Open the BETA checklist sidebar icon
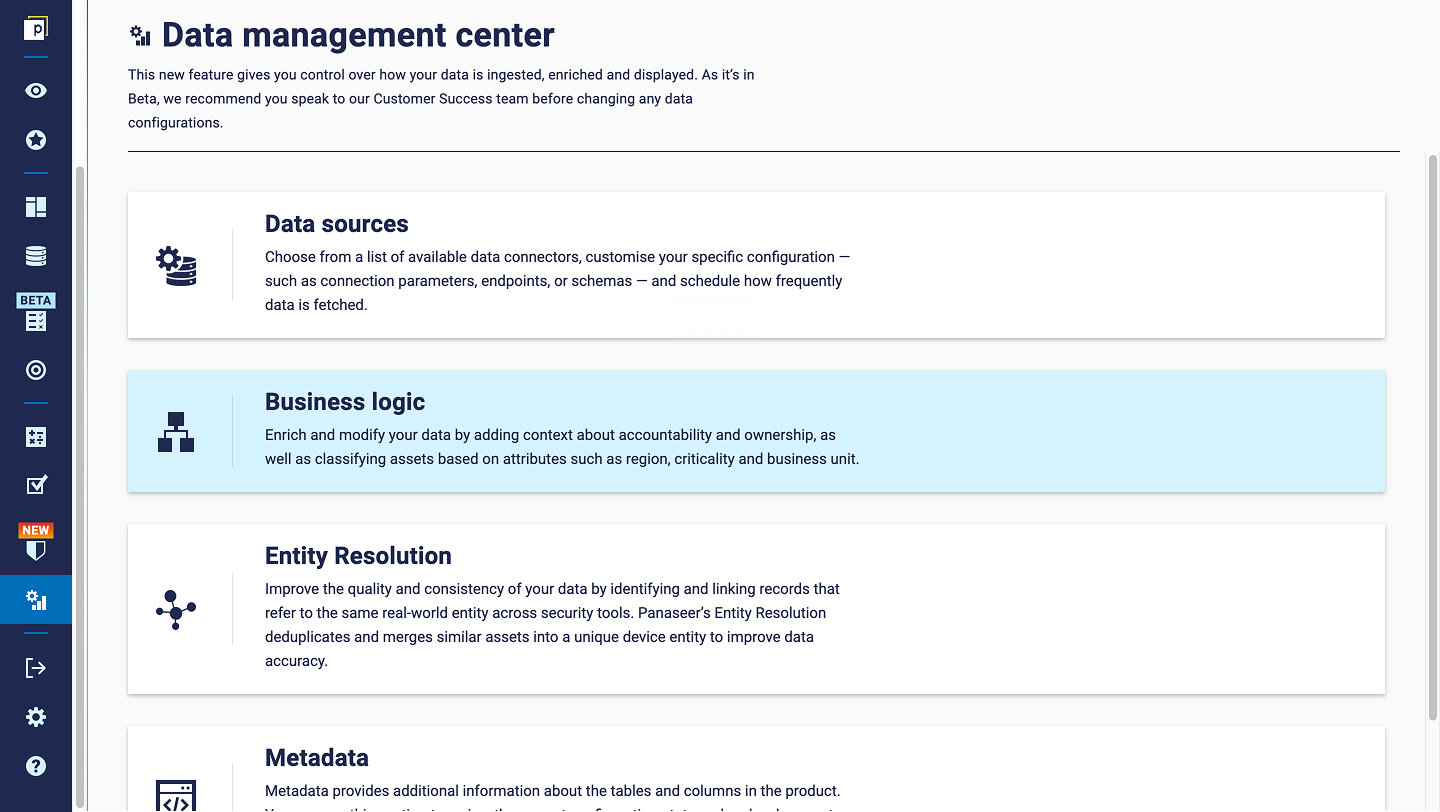The height and width of the screenshot is (812, 1440). tap(36, 313)
